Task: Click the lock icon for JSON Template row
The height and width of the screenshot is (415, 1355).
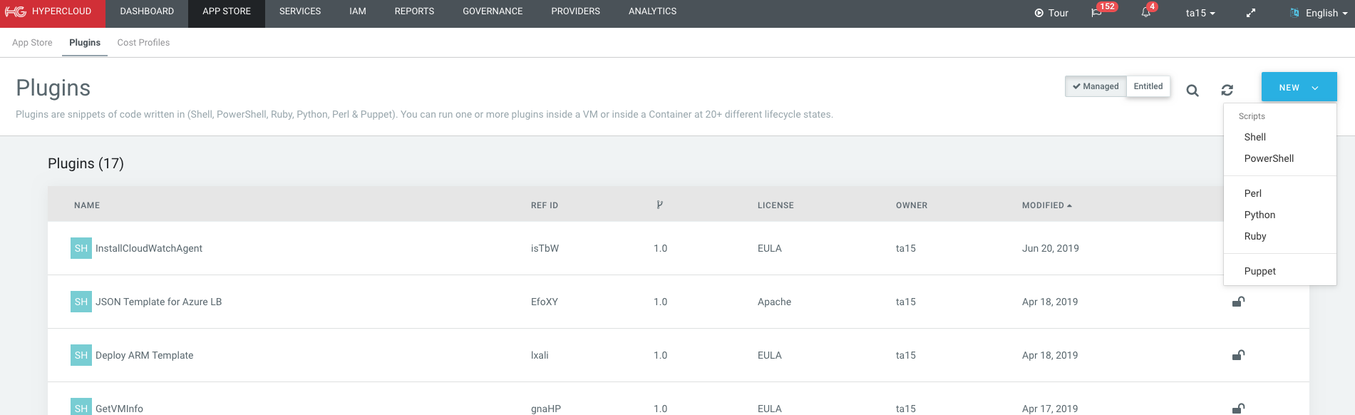Action: [1237, 301]
